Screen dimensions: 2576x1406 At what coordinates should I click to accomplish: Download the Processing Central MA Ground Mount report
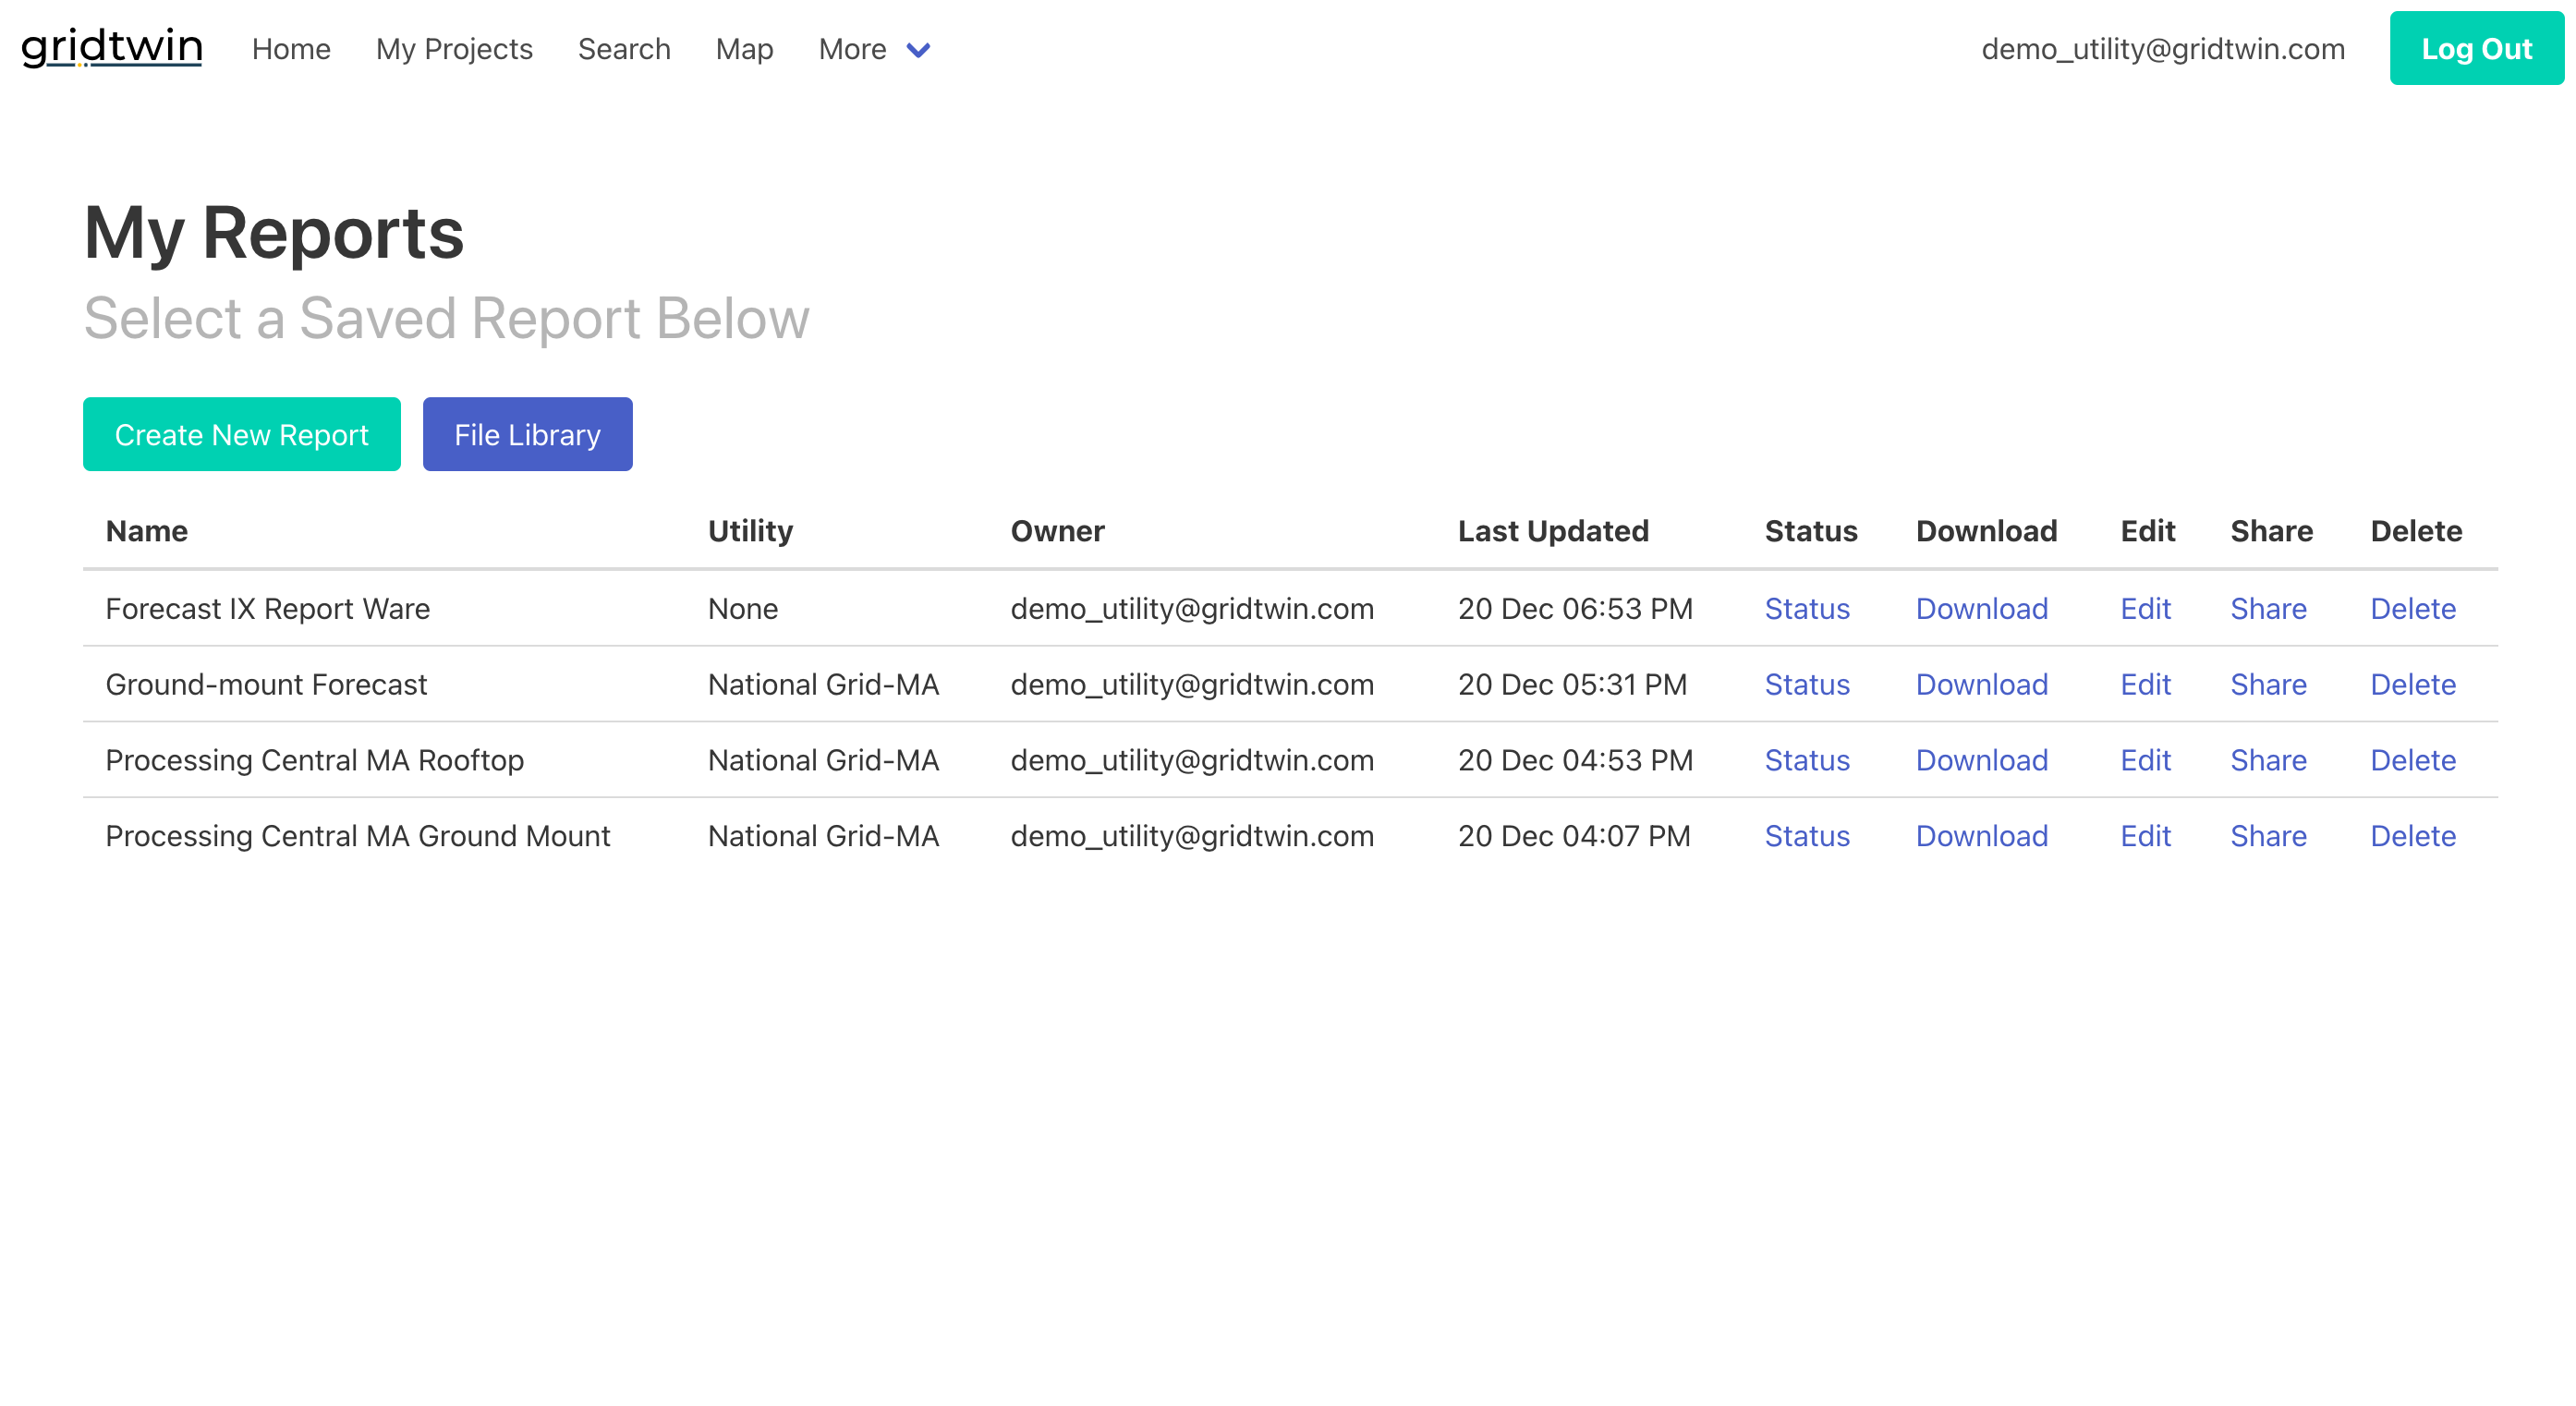(x=1982, y=836)
